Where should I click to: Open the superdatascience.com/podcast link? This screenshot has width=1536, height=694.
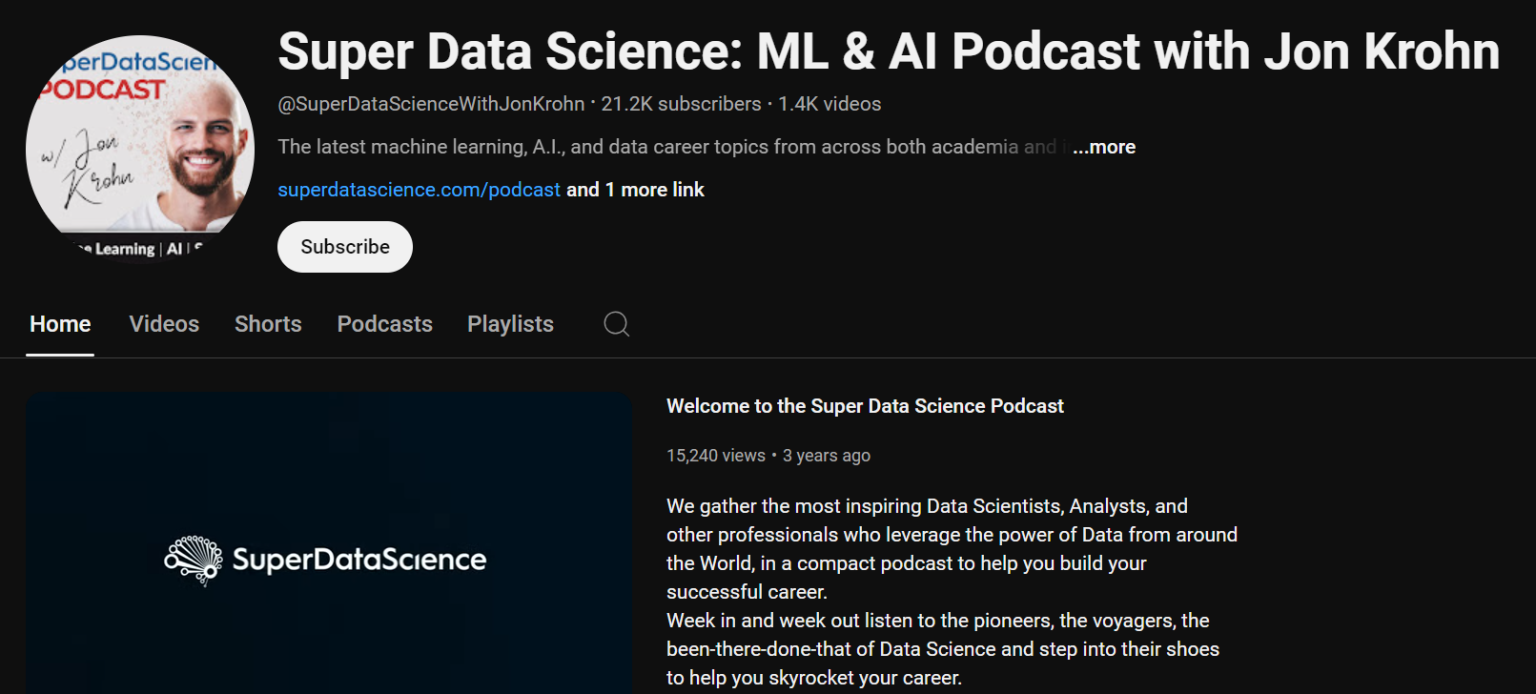(x=419, y=189)
